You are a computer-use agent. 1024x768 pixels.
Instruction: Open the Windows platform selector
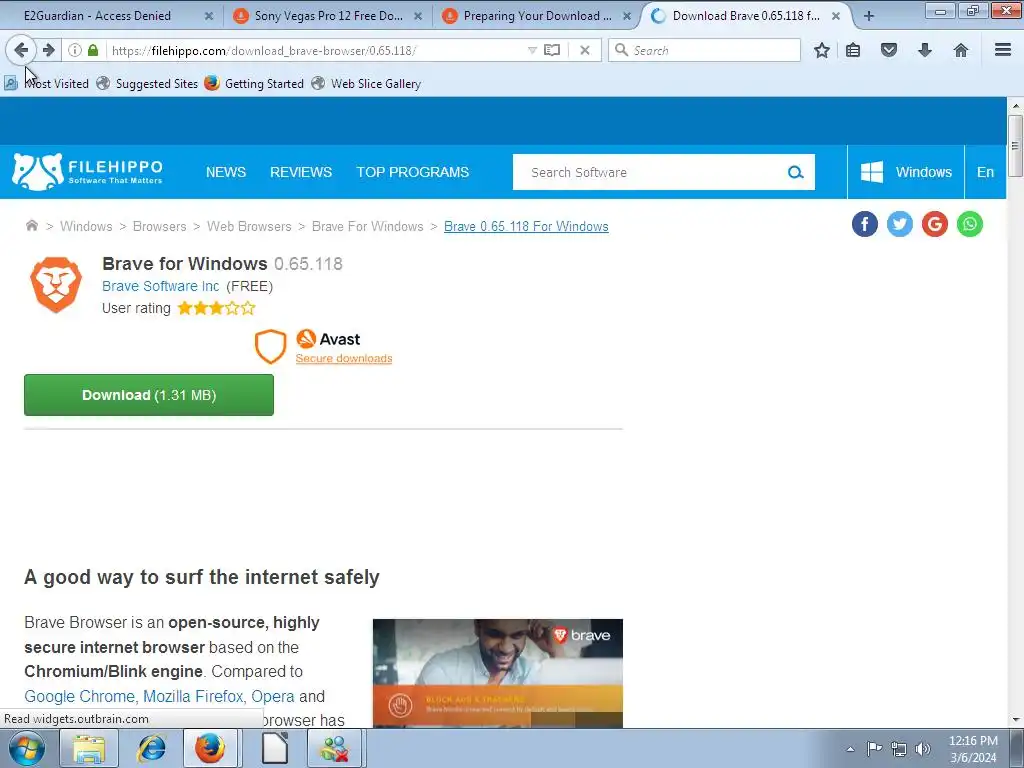906,172
